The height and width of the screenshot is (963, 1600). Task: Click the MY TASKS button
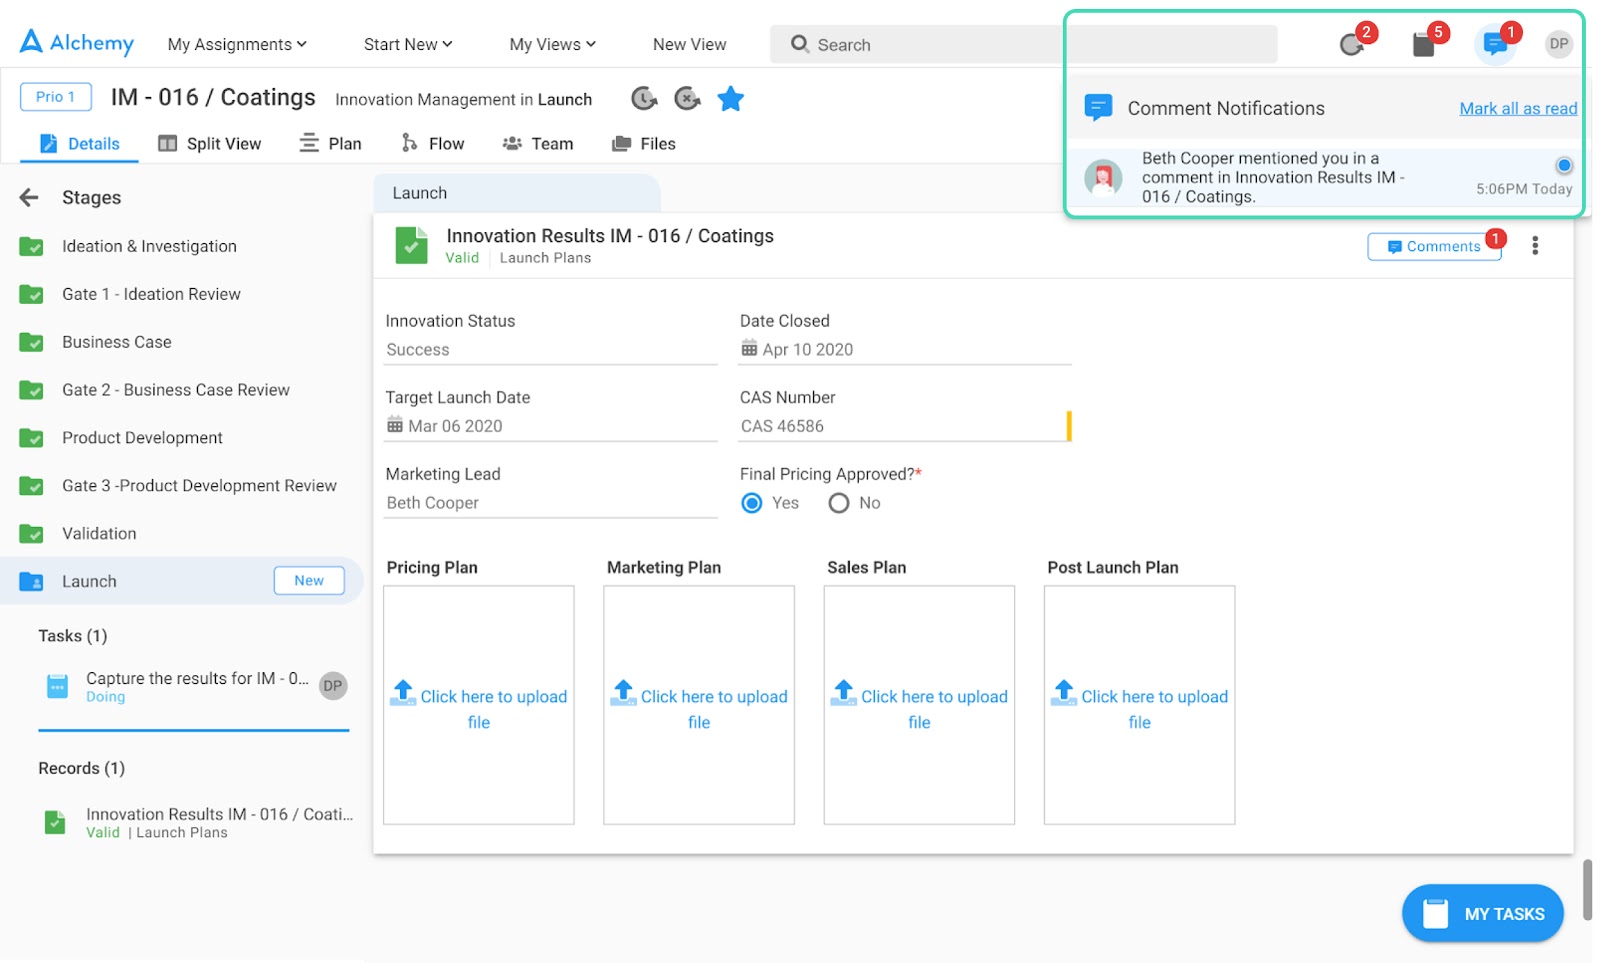[x=1483, y=913]
